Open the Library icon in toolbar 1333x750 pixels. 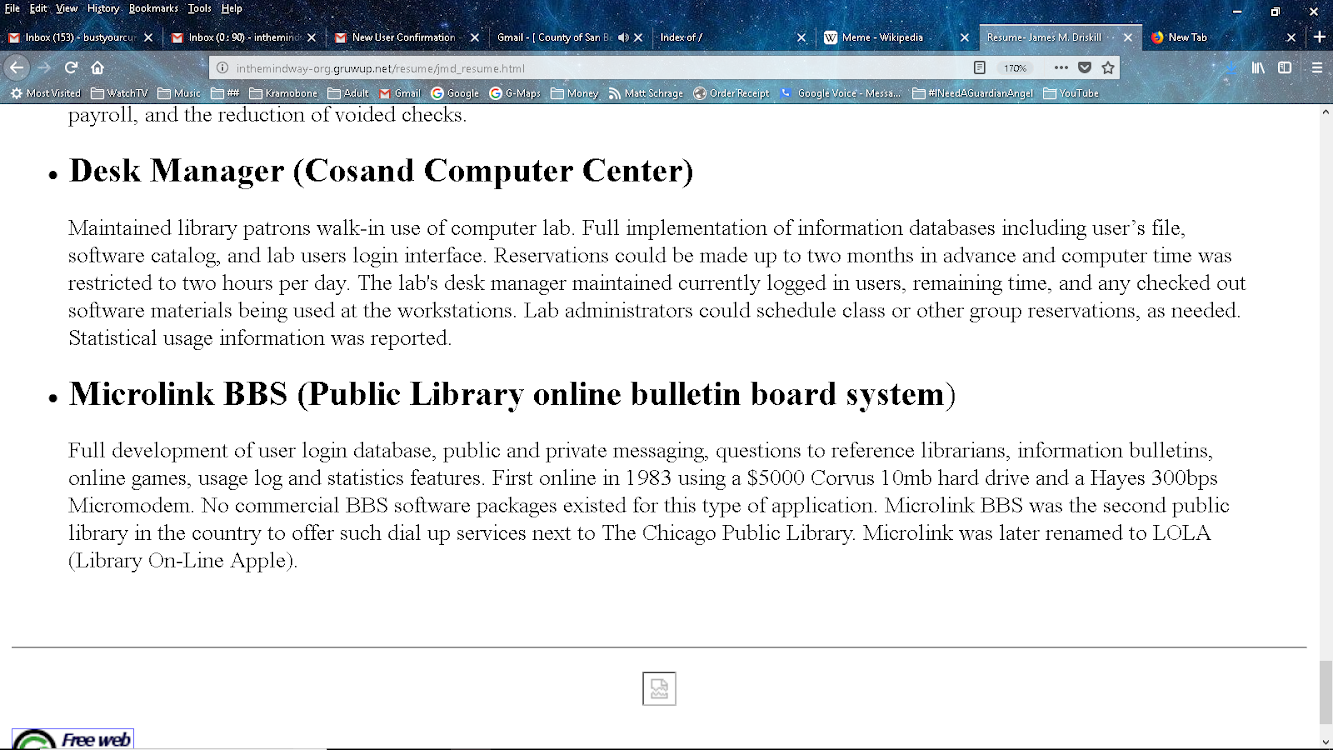[x=1258, y=68]
